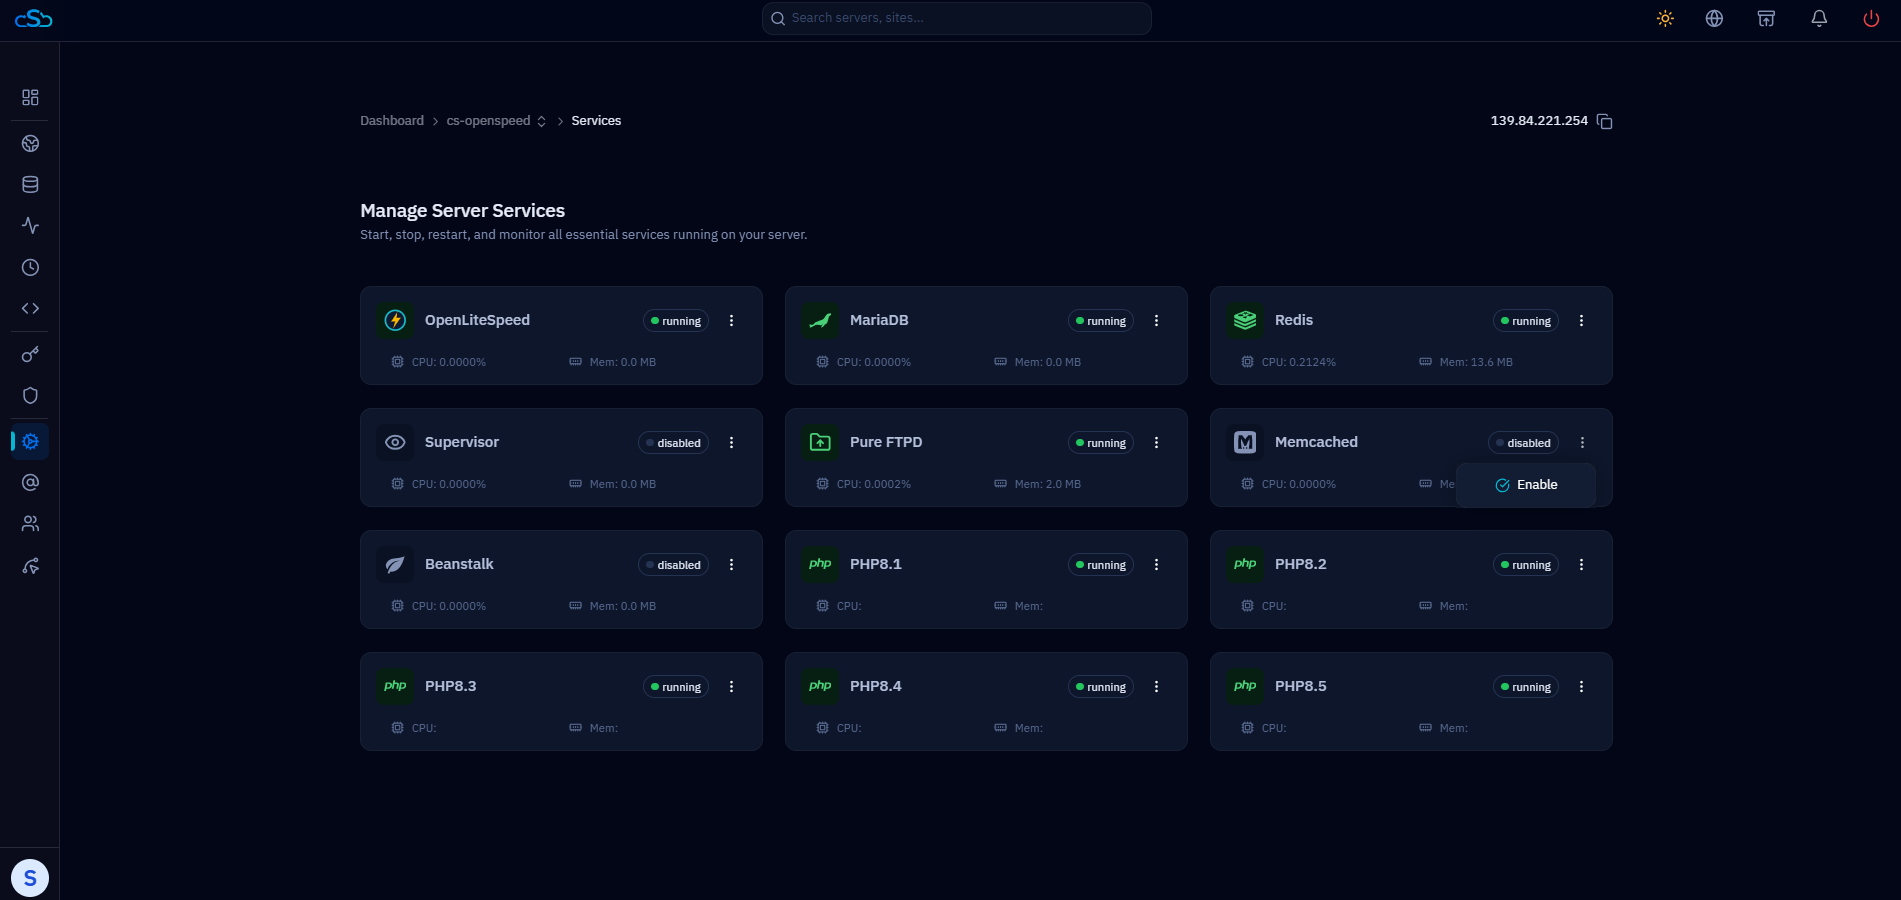Click the red power logout icon
The height and width of the screenshot is (900, 1901).
(x=1871, y=18)
